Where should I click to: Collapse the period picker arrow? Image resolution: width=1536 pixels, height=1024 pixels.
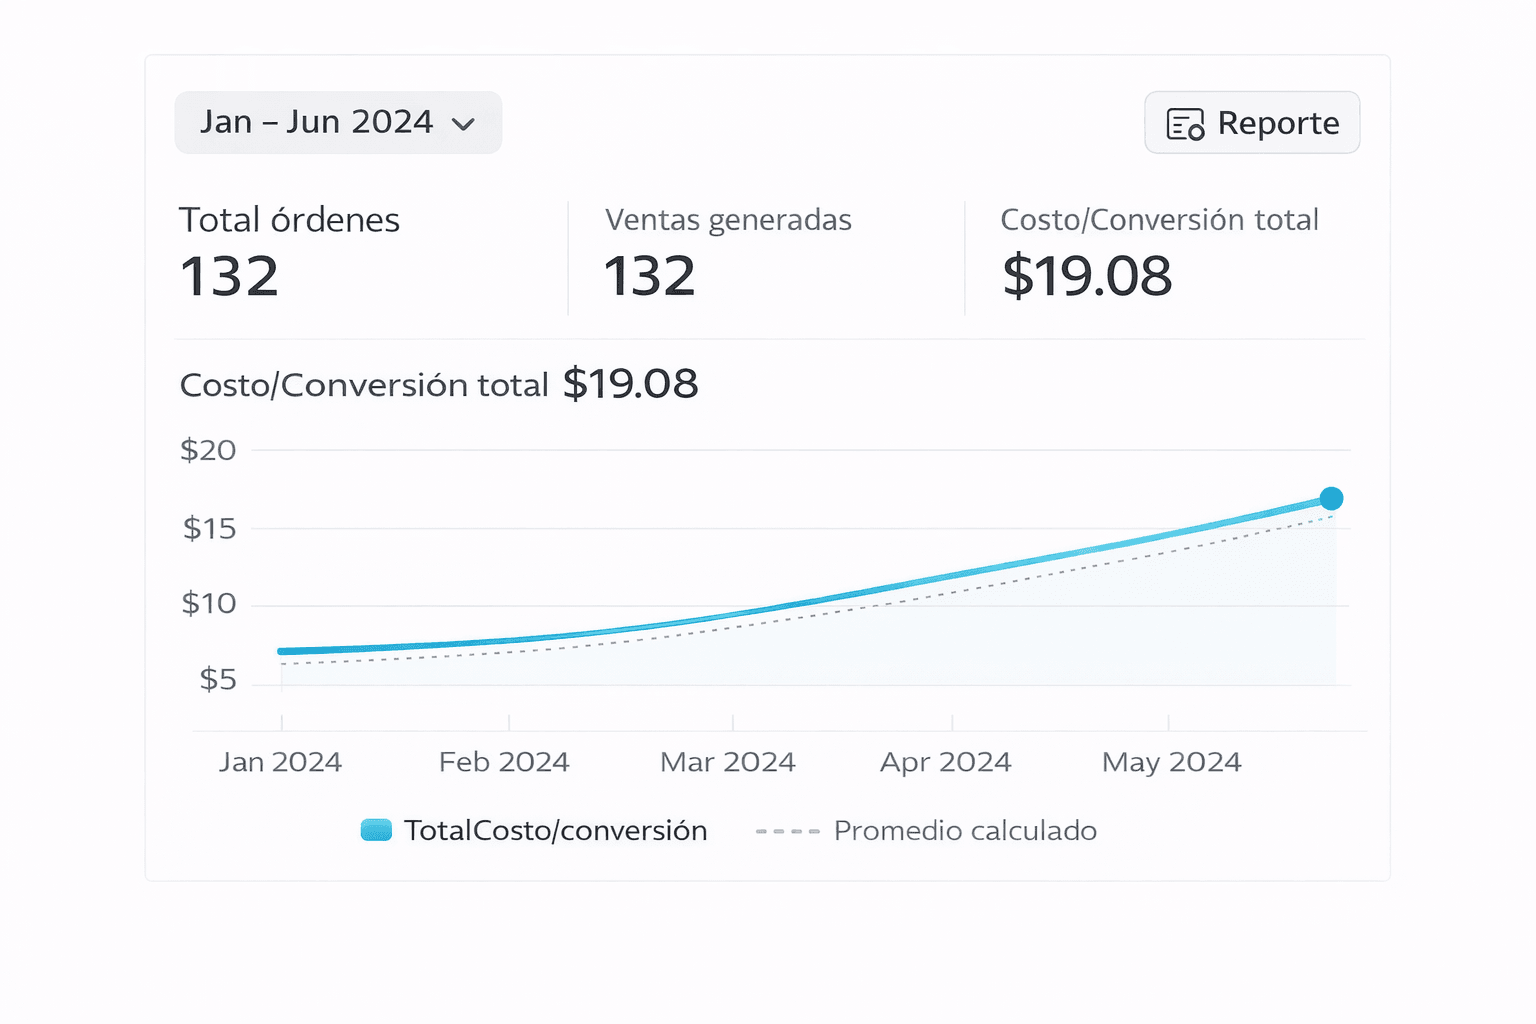pos(464,124)
